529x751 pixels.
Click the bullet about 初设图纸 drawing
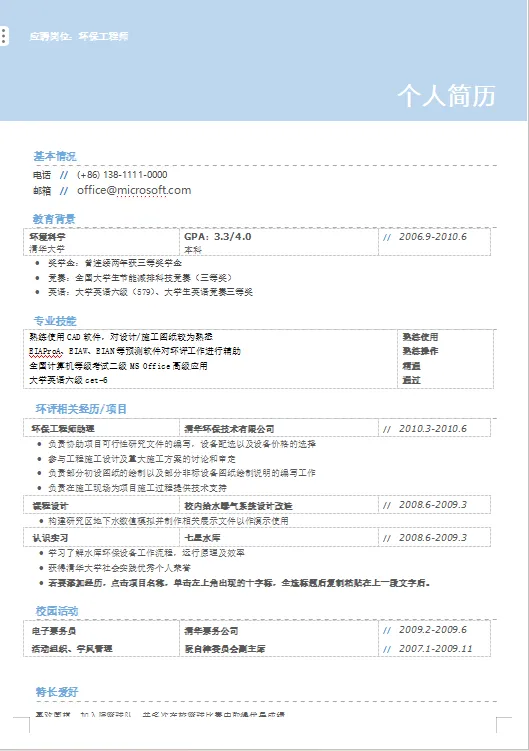[x=182, y=473]
